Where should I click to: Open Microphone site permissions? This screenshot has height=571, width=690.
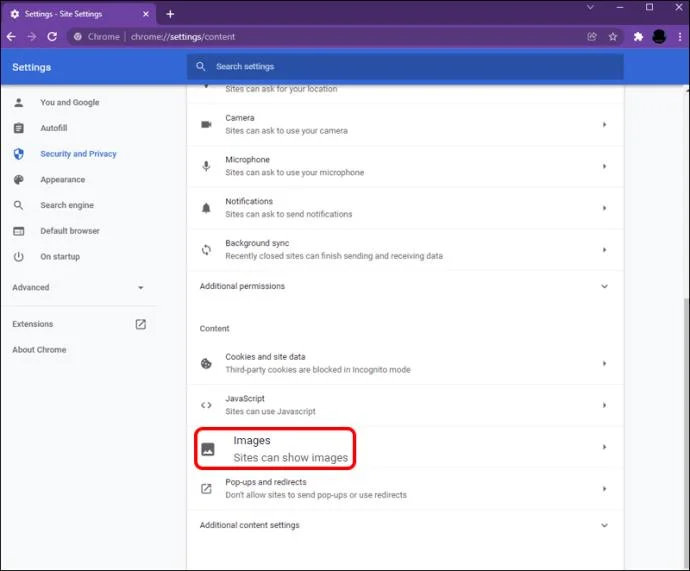tap(405, 166)
